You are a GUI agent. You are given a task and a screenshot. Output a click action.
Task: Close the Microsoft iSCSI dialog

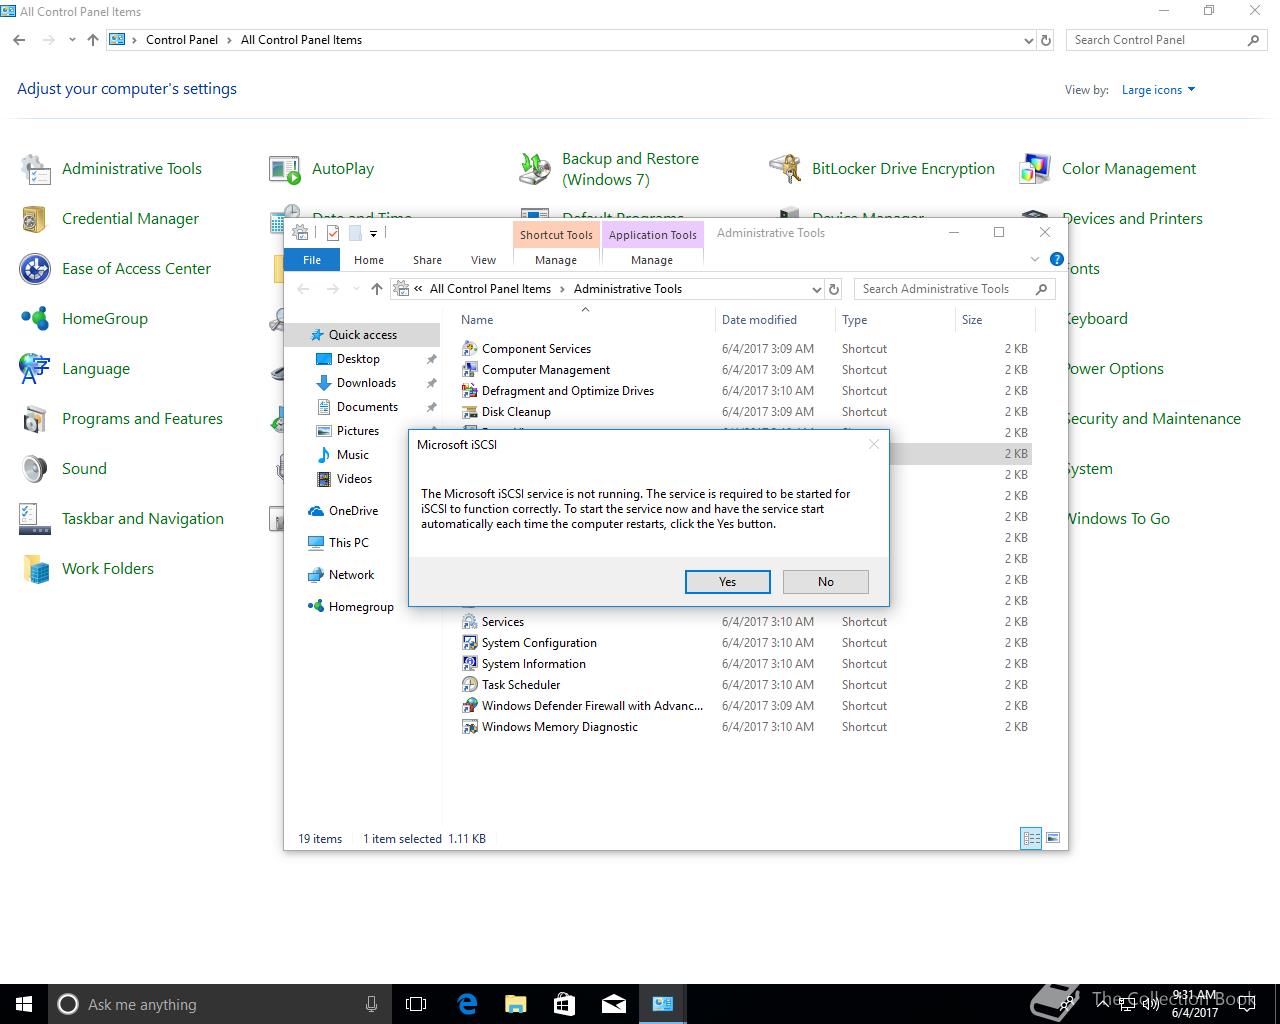pyautogui.click(x=874, y=444)
